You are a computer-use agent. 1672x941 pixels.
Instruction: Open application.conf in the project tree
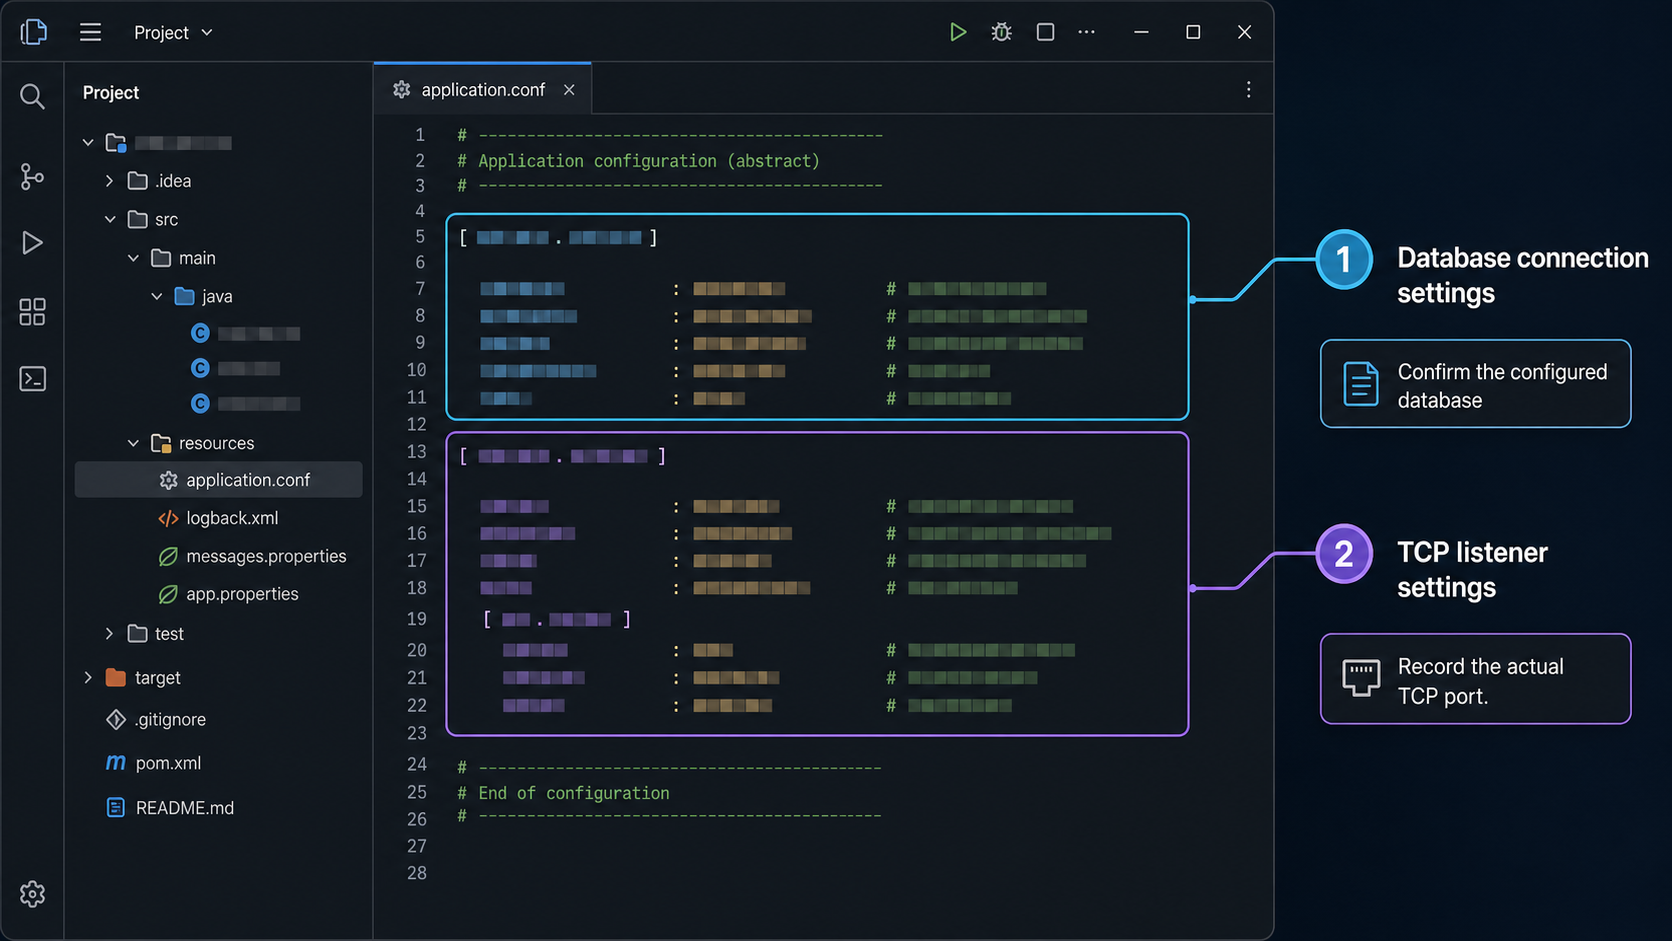click(219, 480)
